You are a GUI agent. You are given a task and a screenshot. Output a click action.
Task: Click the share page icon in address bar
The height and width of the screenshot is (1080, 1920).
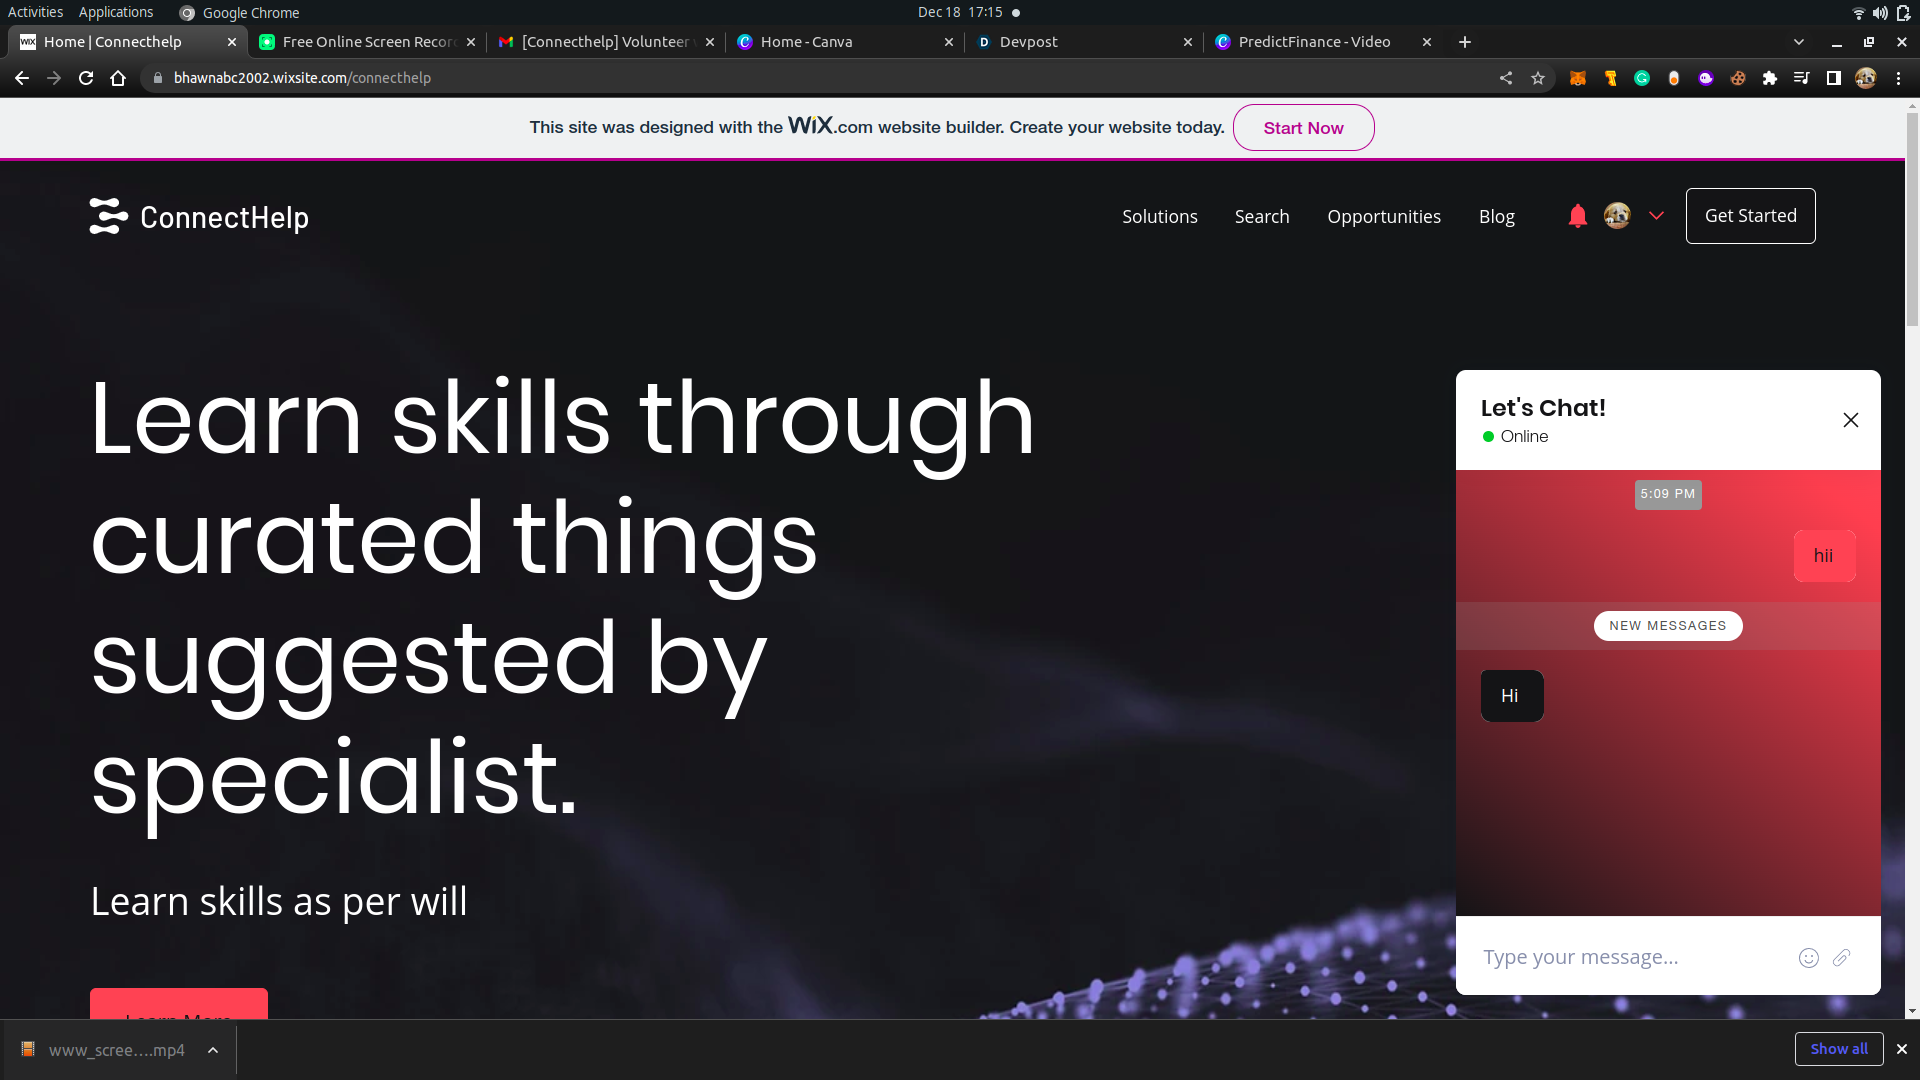(1506, 78)
